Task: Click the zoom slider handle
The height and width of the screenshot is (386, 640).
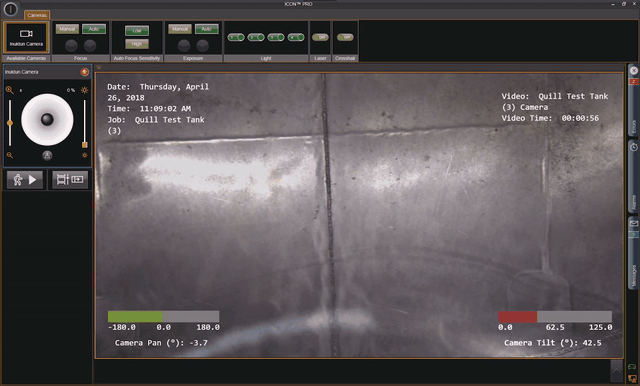Action: pyautogui.click(x=10, y=123)
